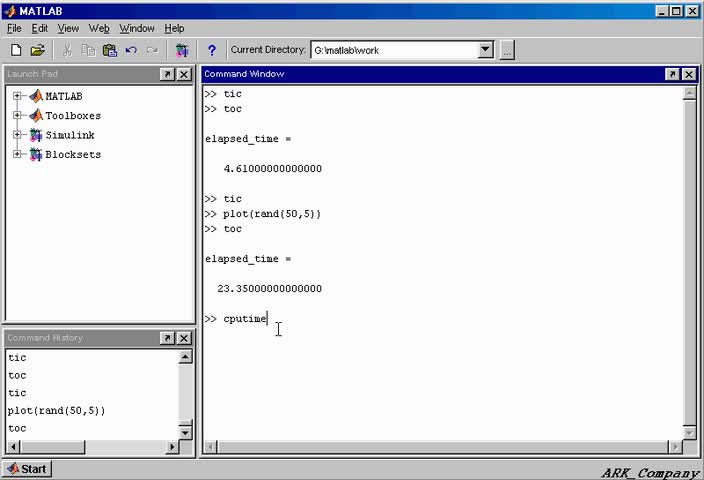This screenshot has width=704, height=480.
Task: Click Command History horizontal scrollbar thumb
Action: (53, 446)
